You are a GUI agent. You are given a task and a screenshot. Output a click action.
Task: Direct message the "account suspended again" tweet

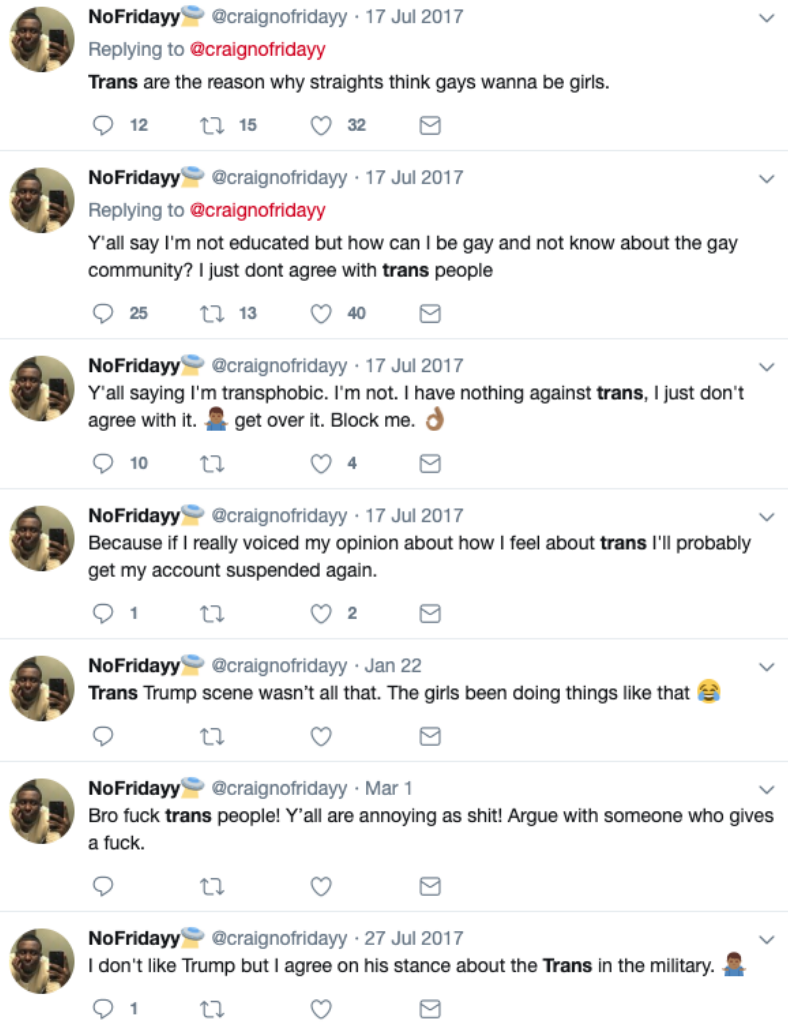pyautogui.click(x=429, y=613)
